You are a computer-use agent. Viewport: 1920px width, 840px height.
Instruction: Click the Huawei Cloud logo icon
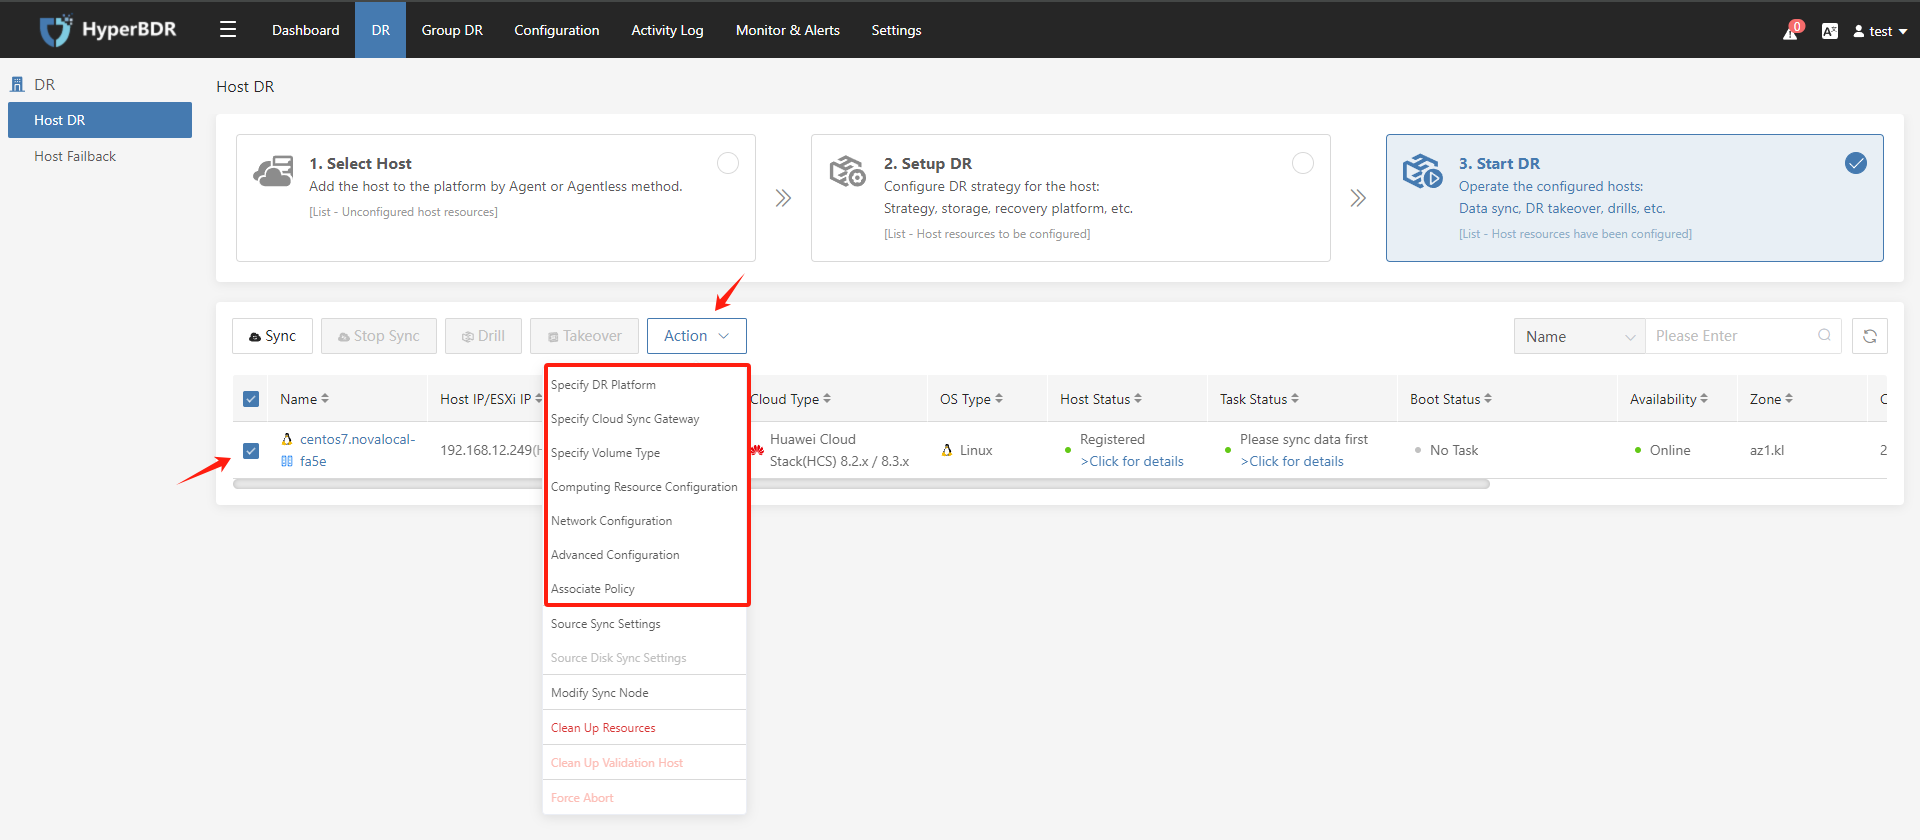757,450
